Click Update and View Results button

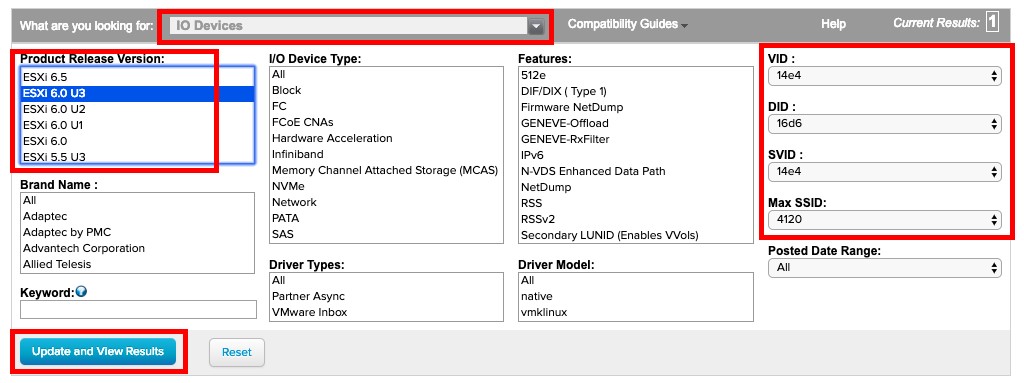[x=98, y=352]
